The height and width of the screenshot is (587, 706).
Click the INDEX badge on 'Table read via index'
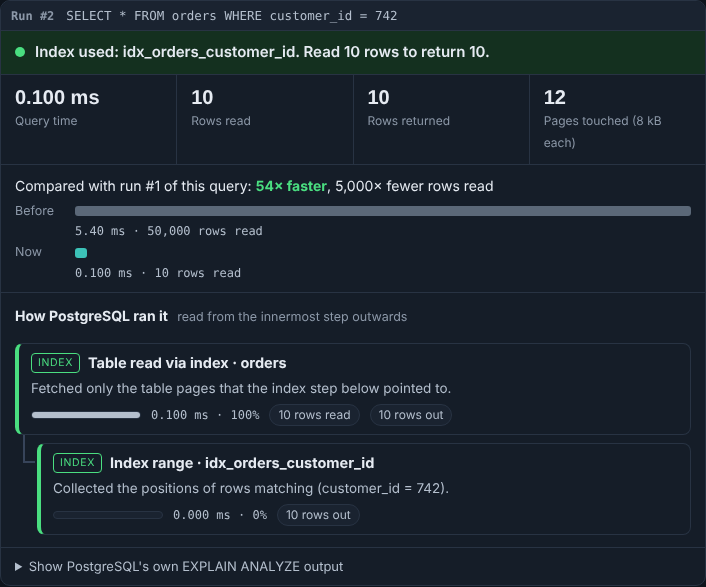click(55, 363)
